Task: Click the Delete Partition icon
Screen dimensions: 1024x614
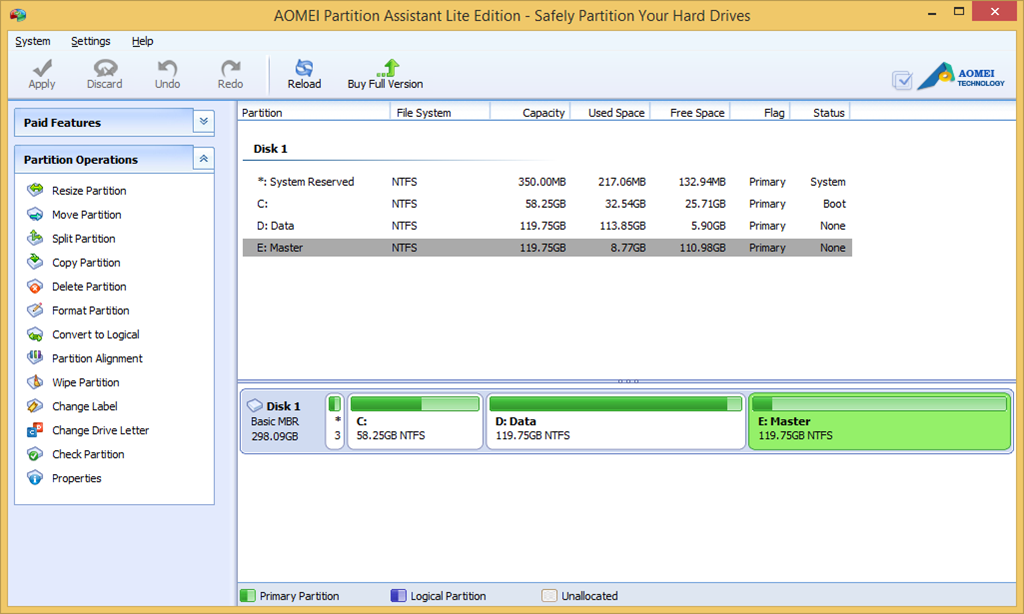Action: click(x=35, y=286)
